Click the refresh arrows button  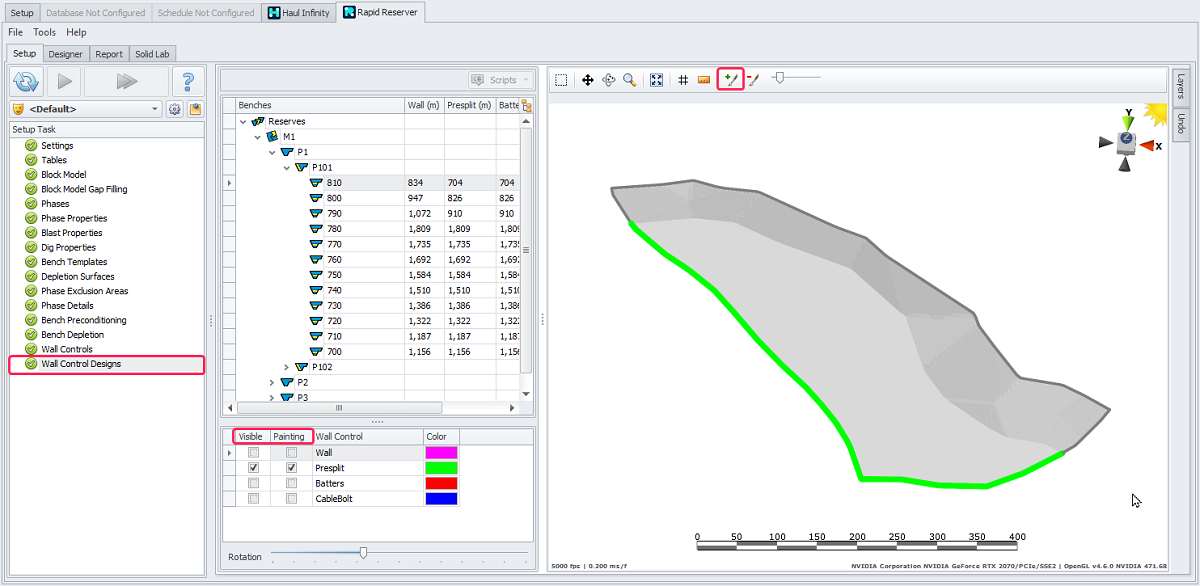[x=25, y=82]
